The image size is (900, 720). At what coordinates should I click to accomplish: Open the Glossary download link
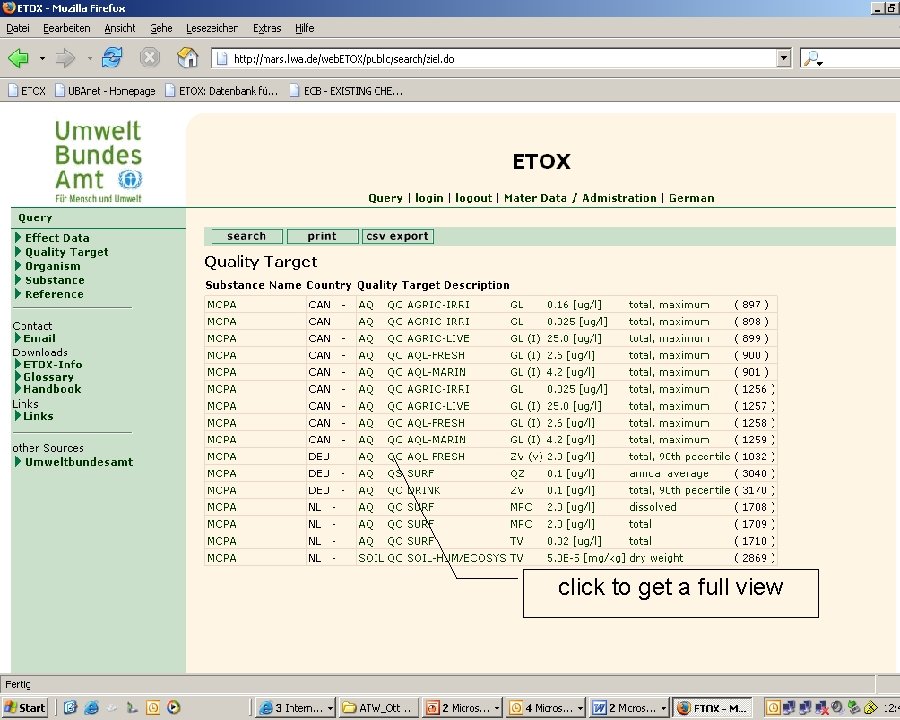coord(48,377)
